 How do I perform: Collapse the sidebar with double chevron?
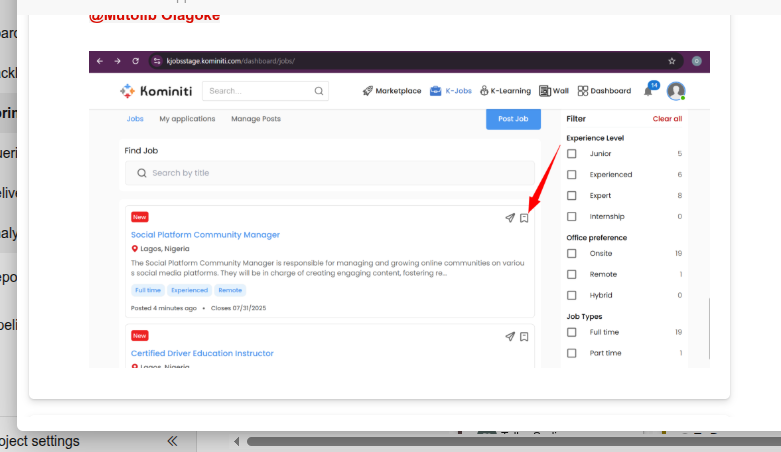click(x=172, y=441)
